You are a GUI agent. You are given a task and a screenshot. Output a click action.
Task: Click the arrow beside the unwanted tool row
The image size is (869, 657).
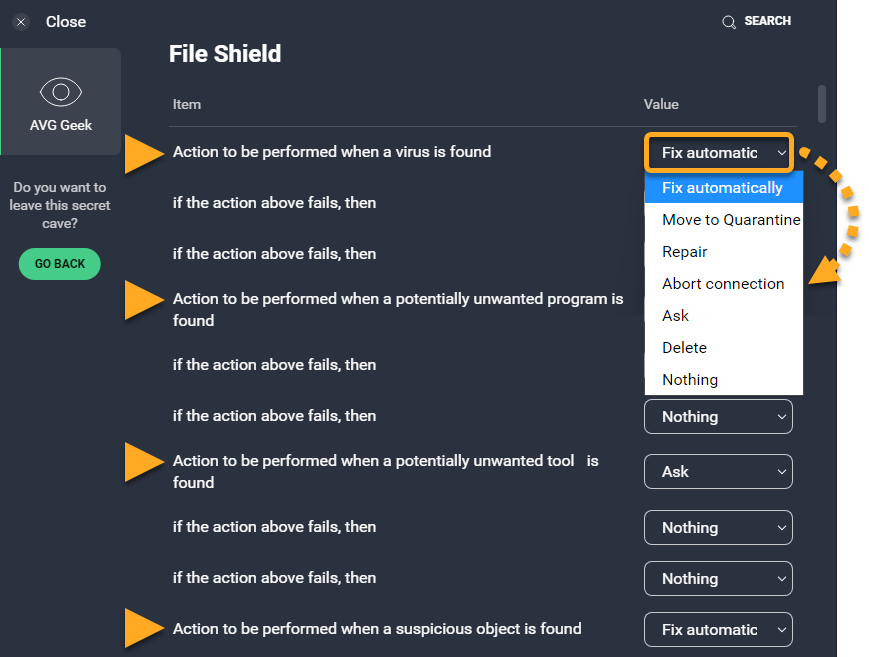coord(145,462)
